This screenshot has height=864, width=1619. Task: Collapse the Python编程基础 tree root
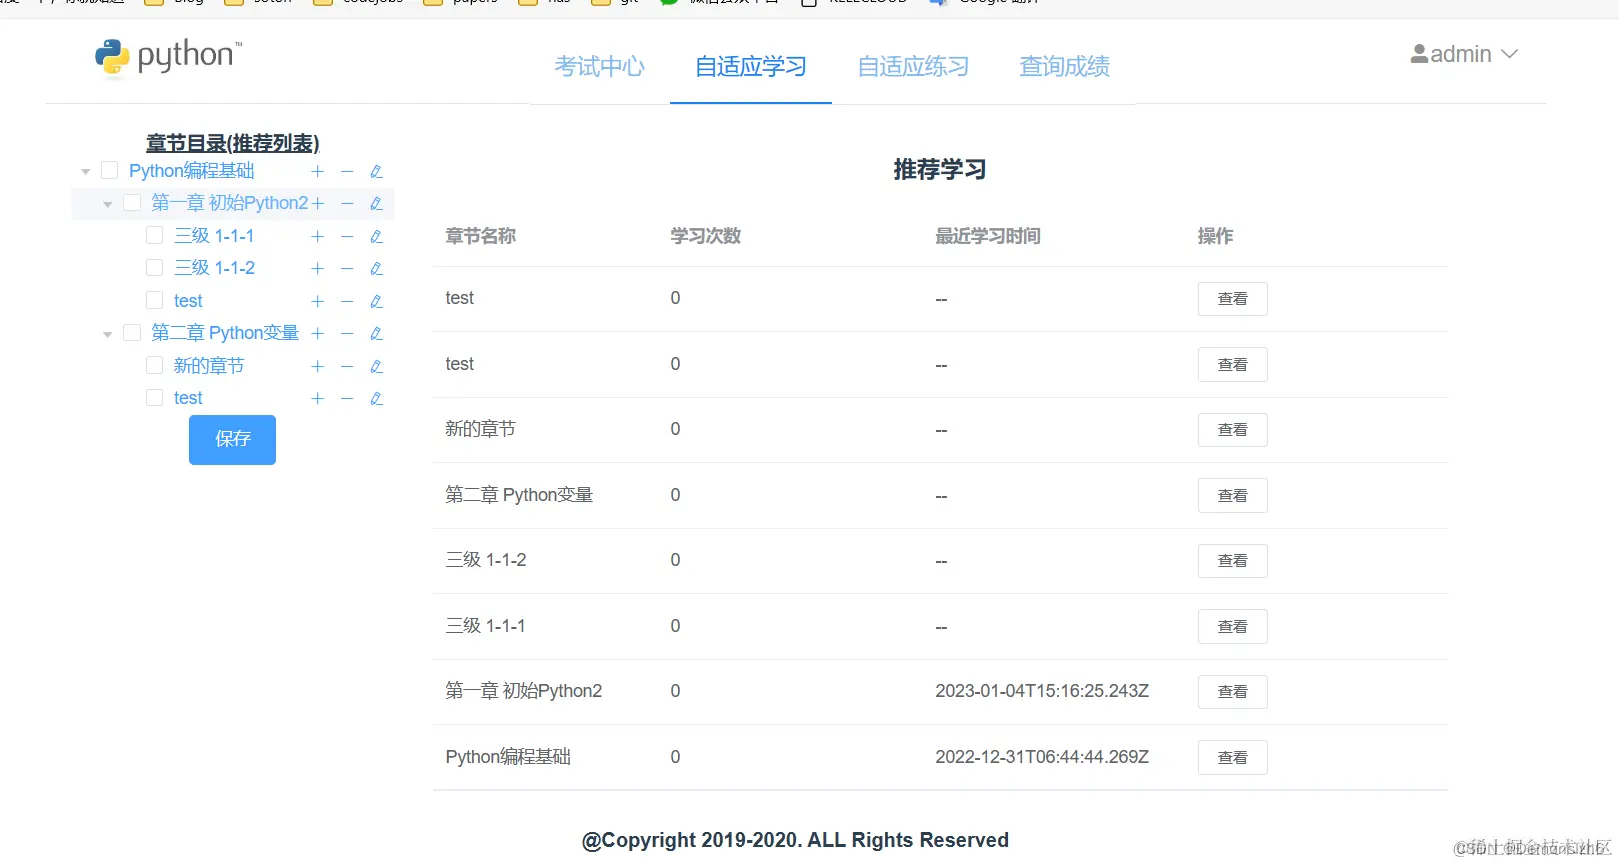(x=86, y=172)
